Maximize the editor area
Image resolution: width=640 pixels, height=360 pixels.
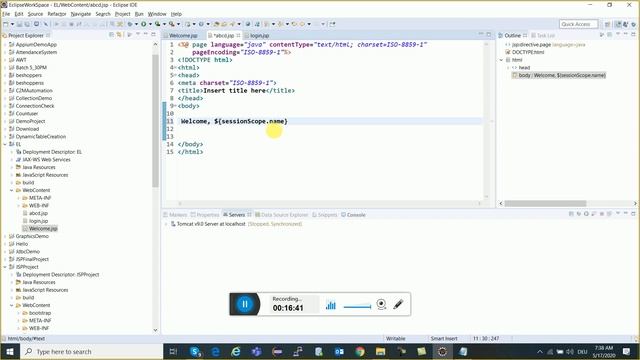489,35
